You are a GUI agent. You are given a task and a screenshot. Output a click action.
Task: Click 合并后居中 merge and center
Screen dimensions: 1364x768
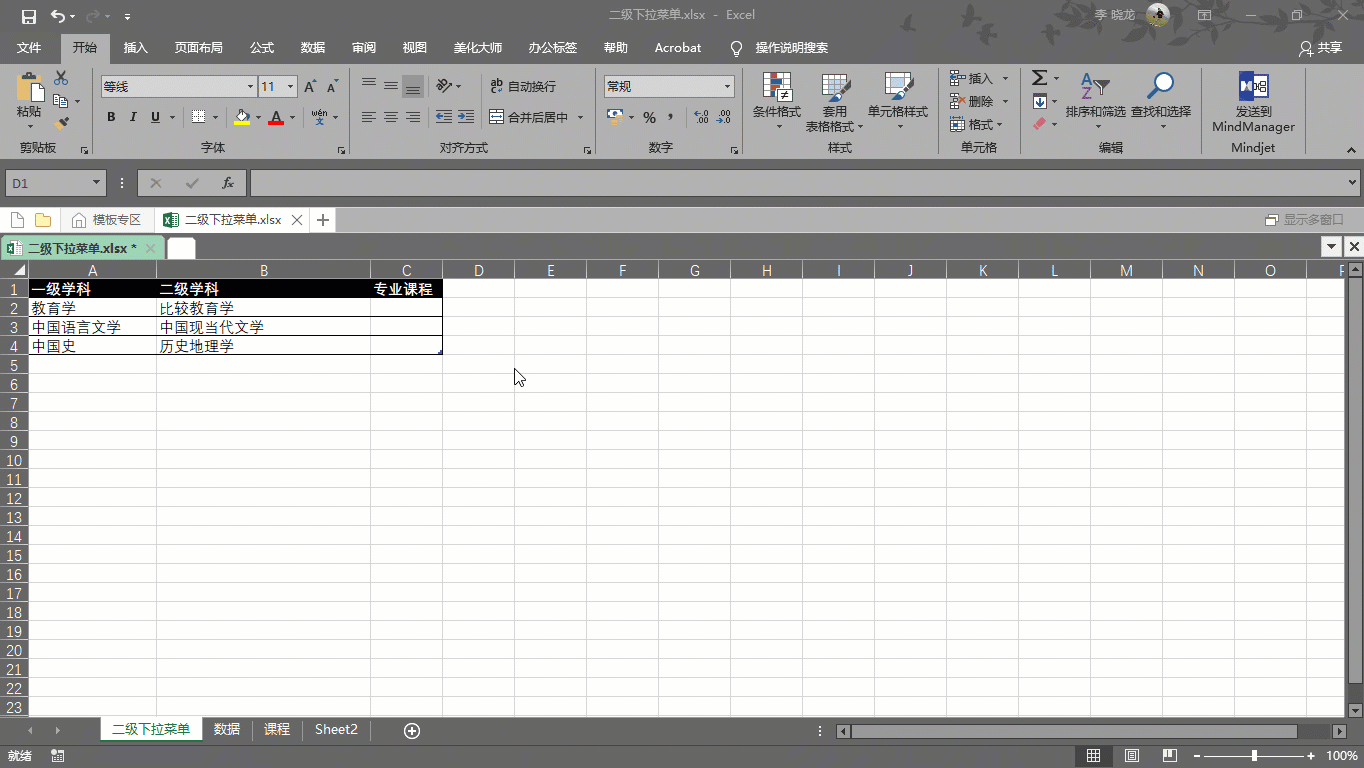528,117
